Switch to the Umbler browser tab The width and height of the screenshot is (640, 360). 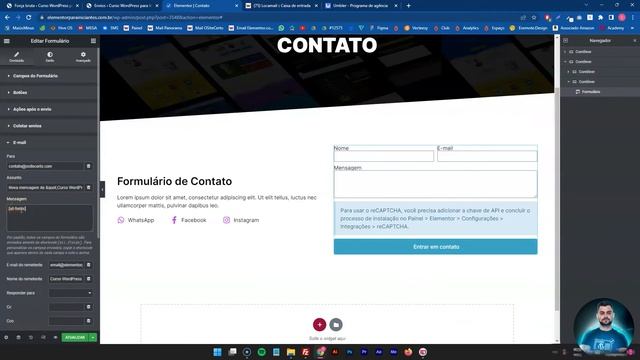(361, 6)
